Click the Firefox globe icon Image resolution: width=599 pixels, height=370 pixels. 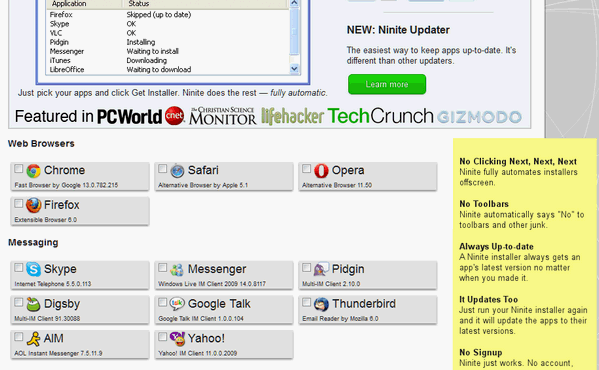click(x=33, y=205)
